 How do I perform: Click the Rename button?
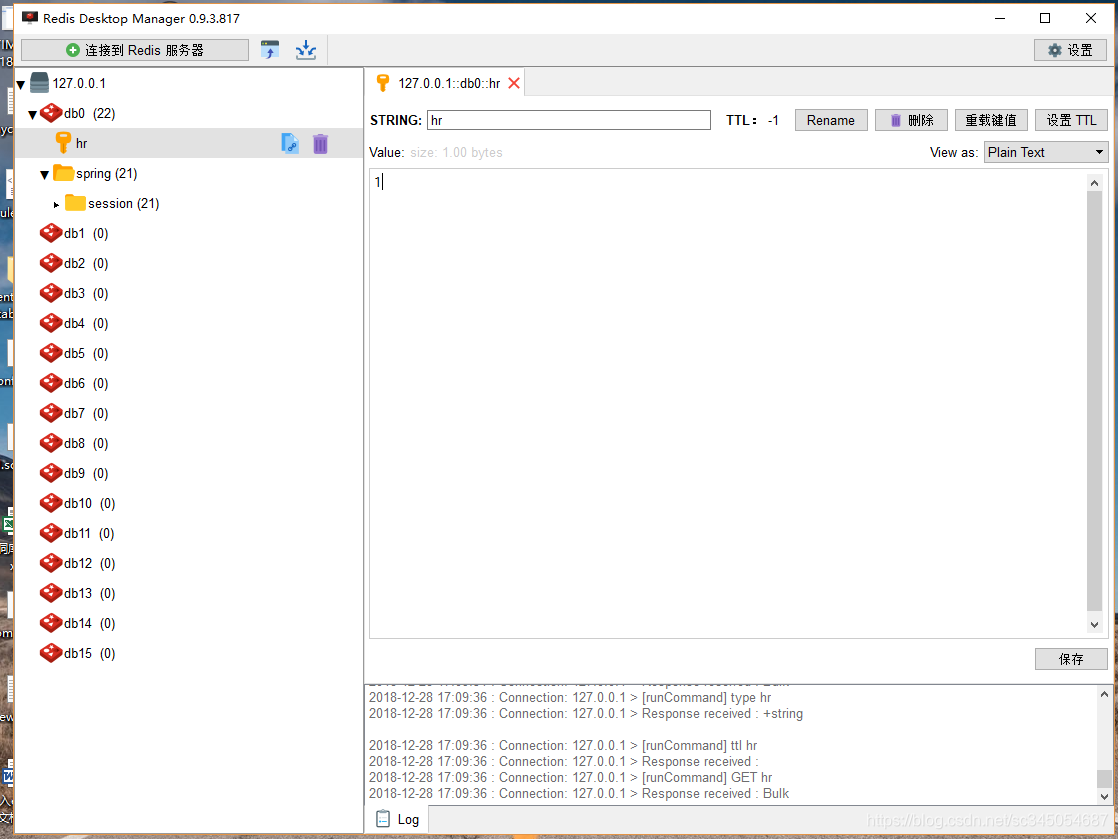click(x=831, y=120)
